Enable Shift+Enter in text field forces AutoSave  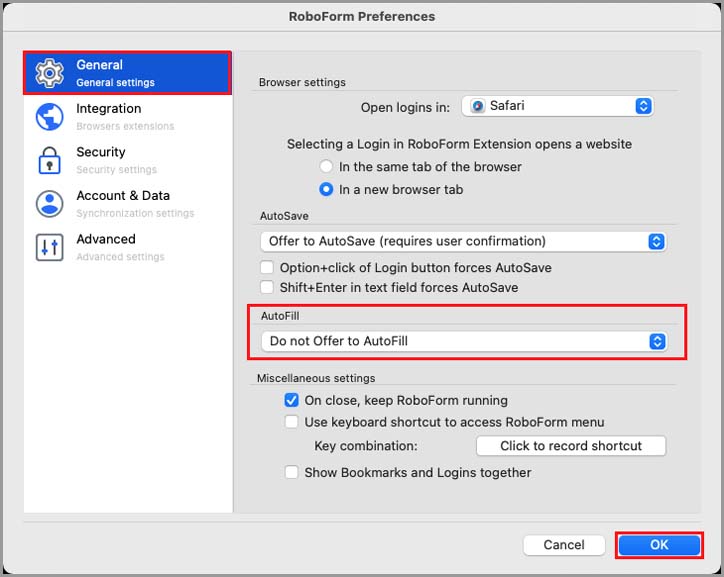coord(267,287)
